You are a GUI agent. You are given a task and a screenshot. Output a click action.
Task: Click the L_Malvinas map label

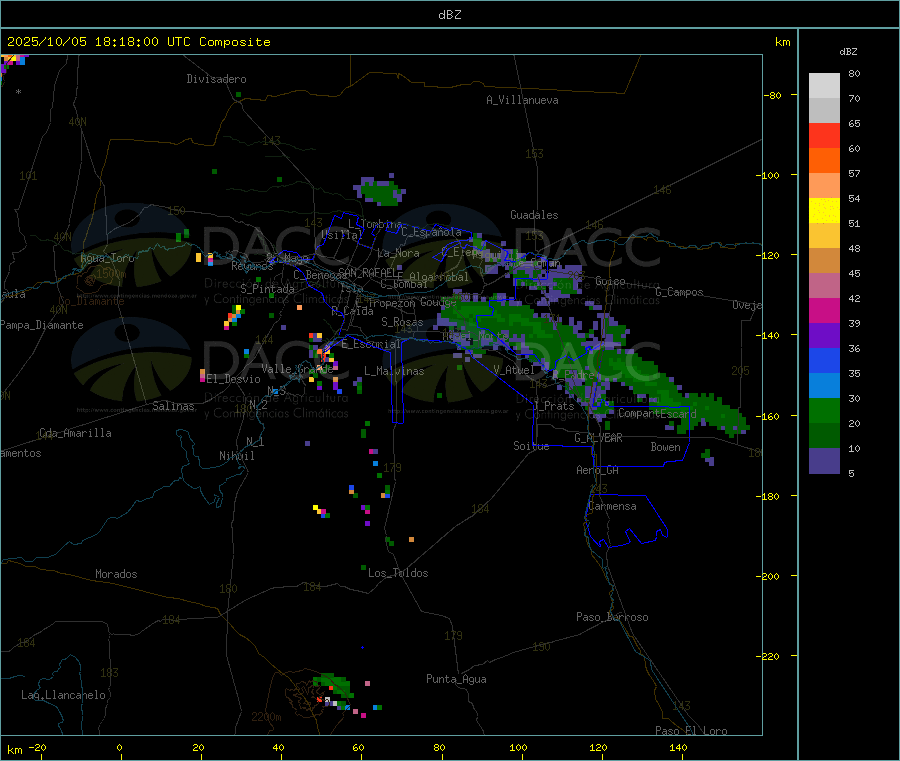[x=394, y=371]
